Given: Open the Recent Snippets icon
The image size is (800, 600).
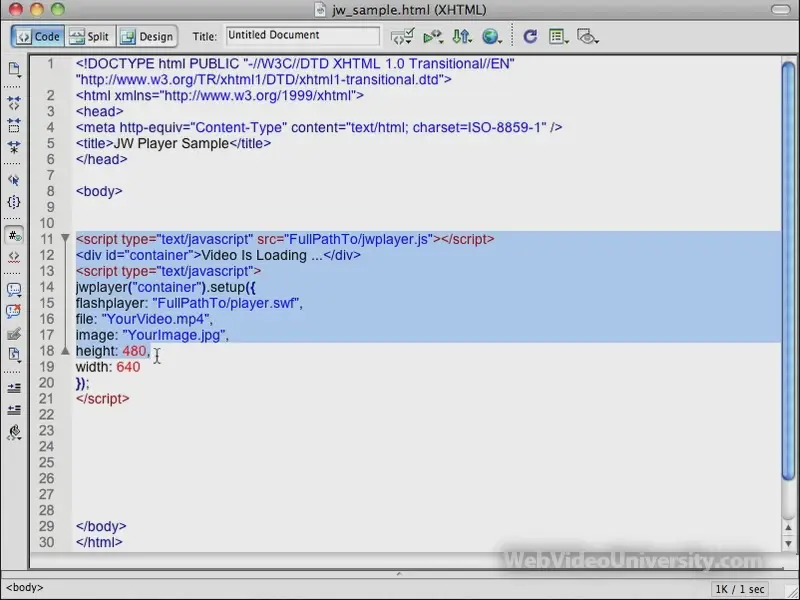Looking at the screenshot, I should [14, 354].
